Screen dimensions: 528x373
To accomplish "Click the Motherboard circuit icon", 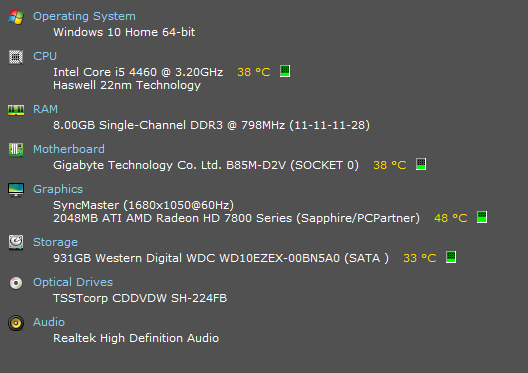I will (16, 149).
